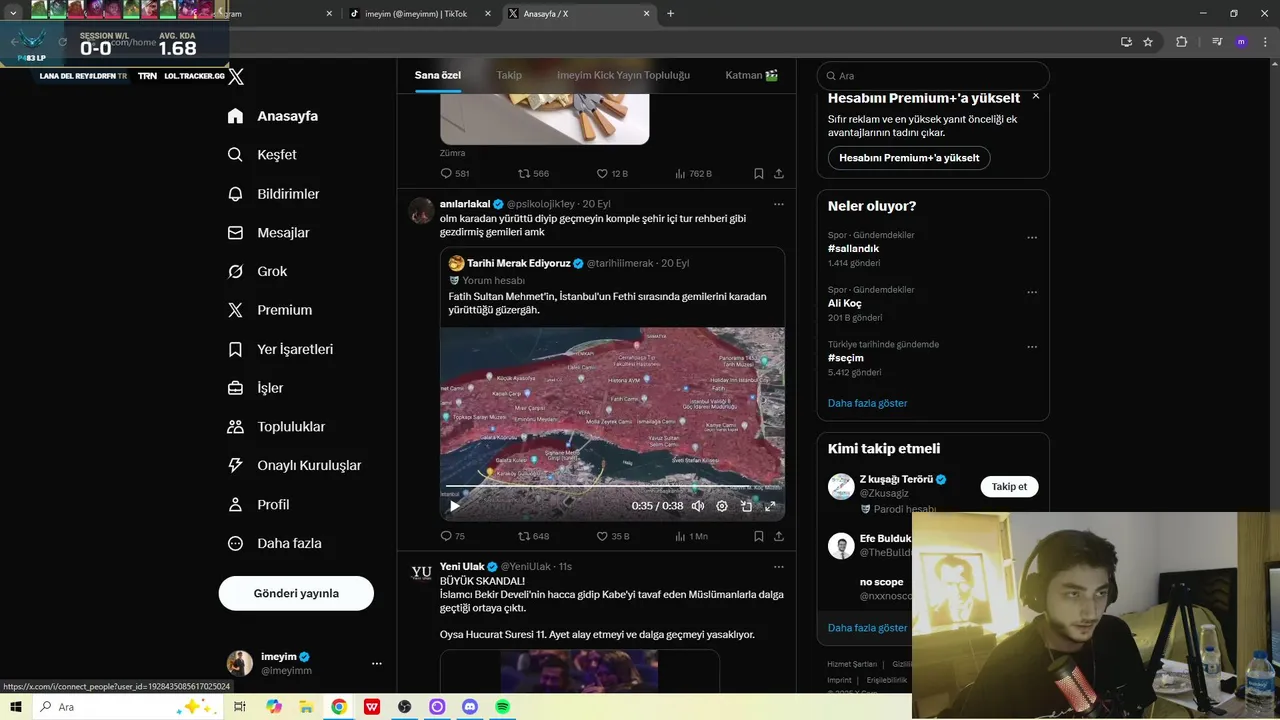Bookmark the anılarlakal video post
This screenshot has width=1280, height=720.
click(758, 536)
